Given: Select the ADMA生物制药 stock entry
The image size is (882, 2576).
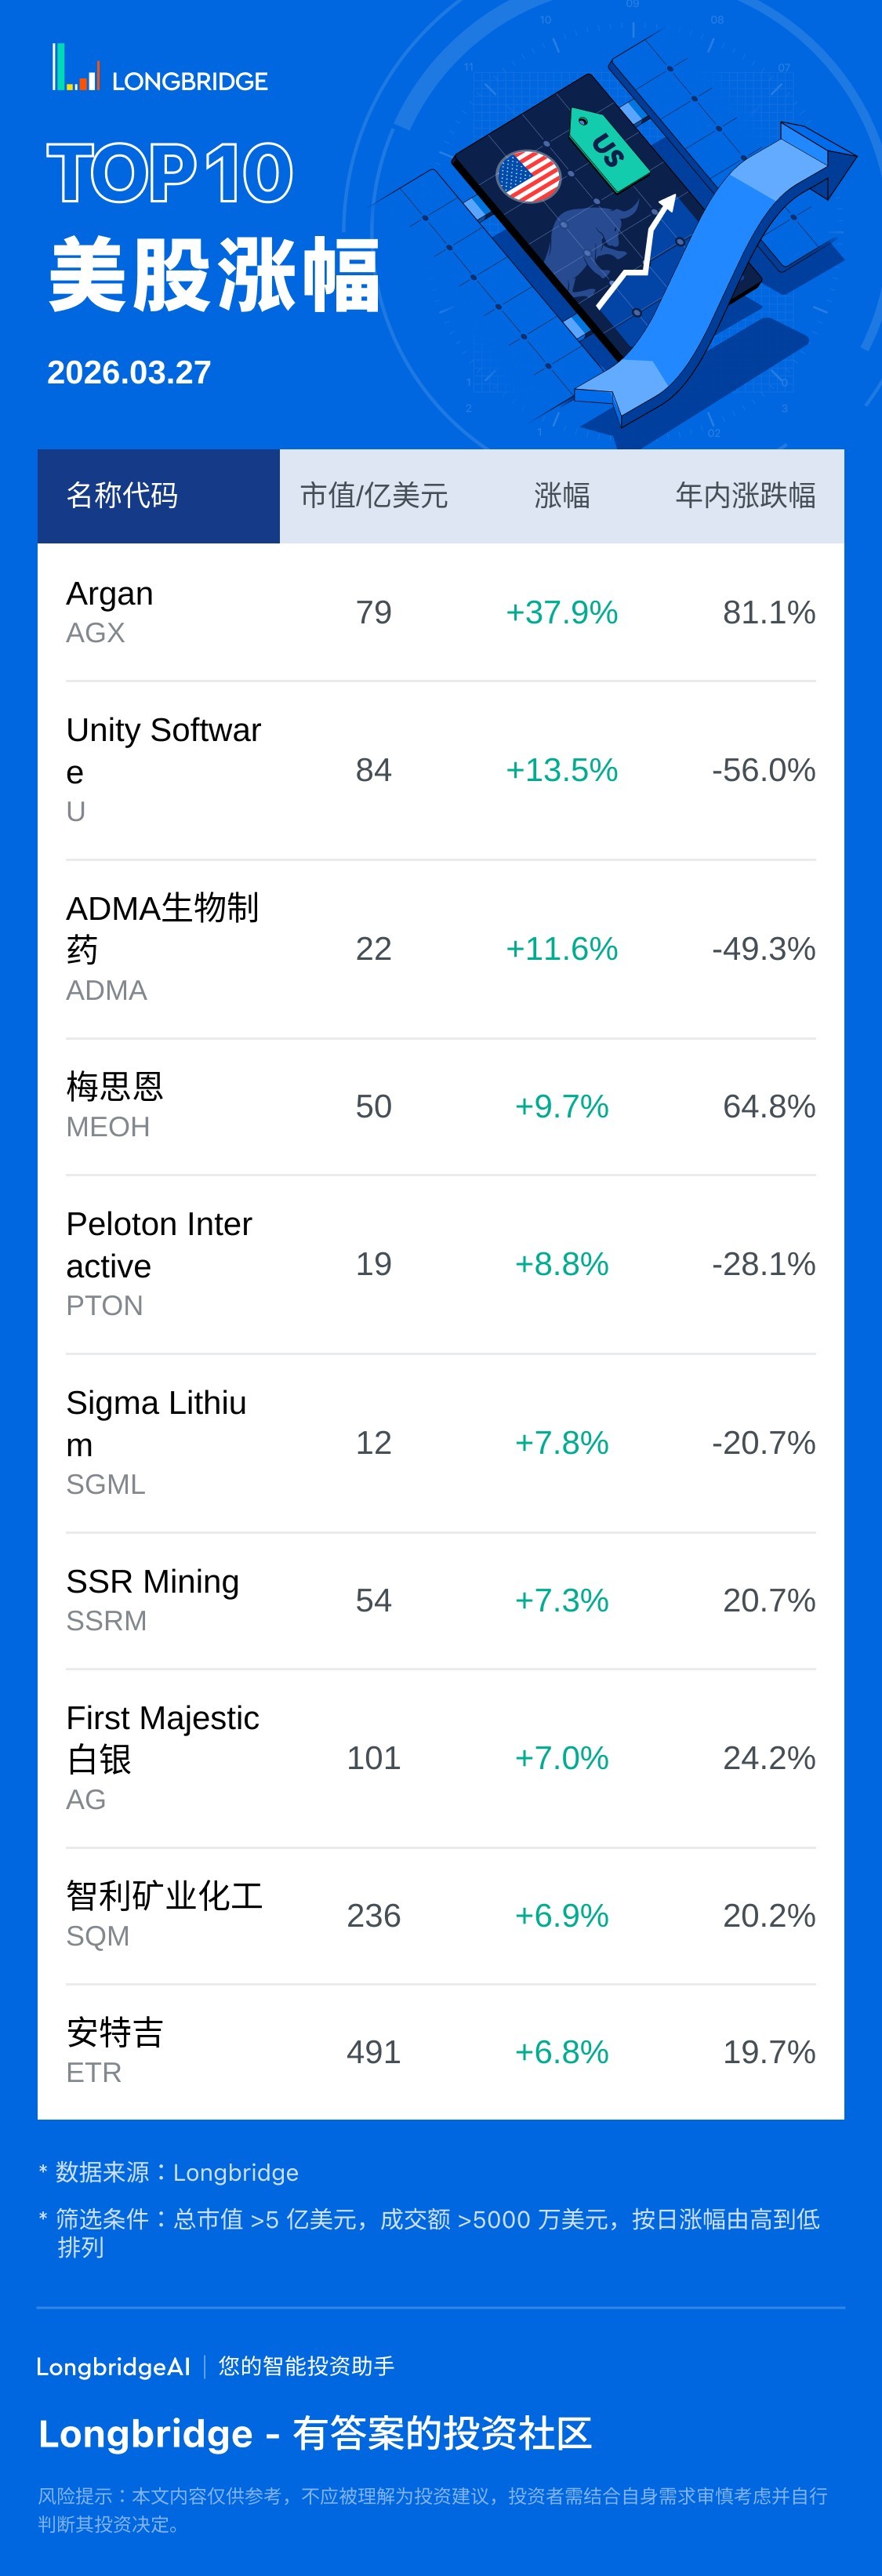Looking at the screenshot, I should pyautogui.click(x=162, y=928).
